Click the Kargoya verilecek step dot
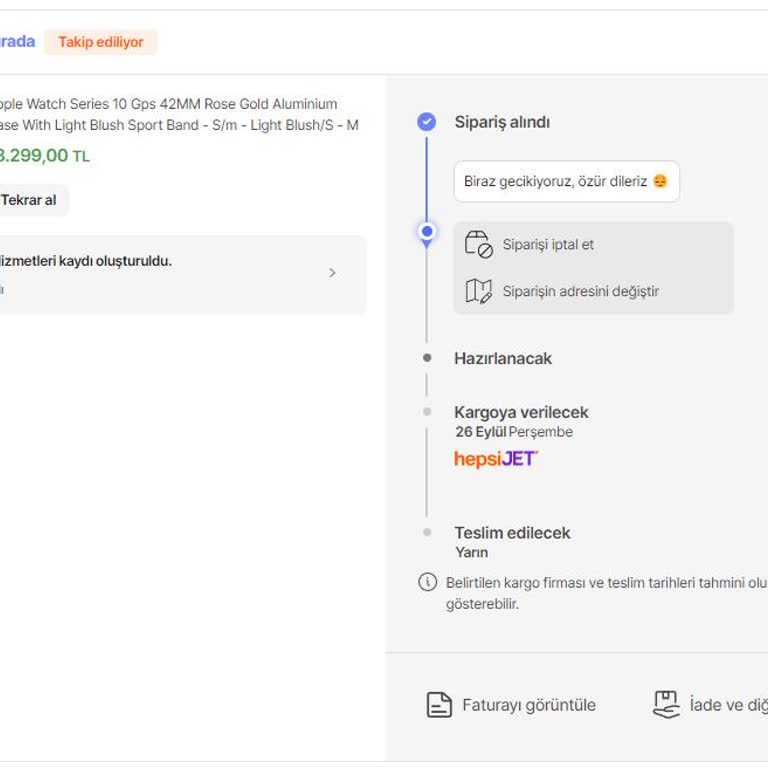This screenshot has height=768, width=768. pyautogui.click(x=427, y=412)
